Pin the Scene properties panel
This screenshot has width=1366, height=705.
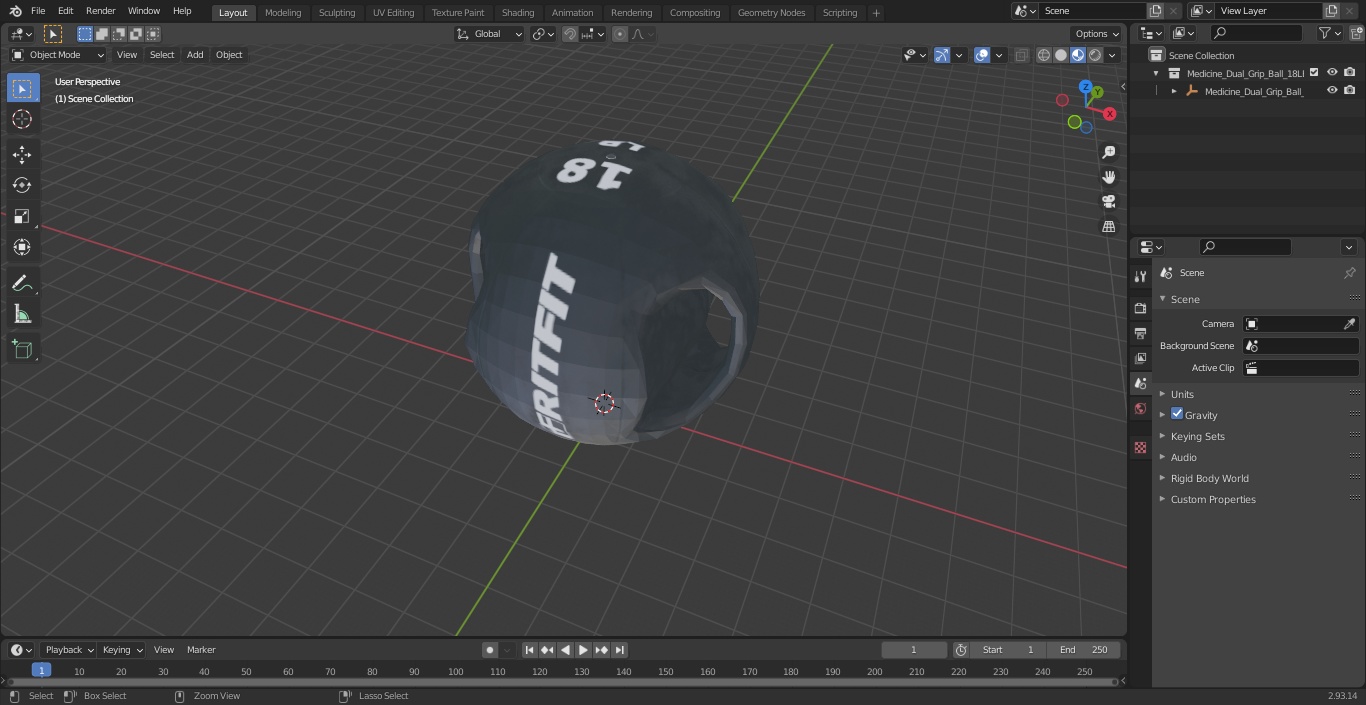tap(1349, 273)
